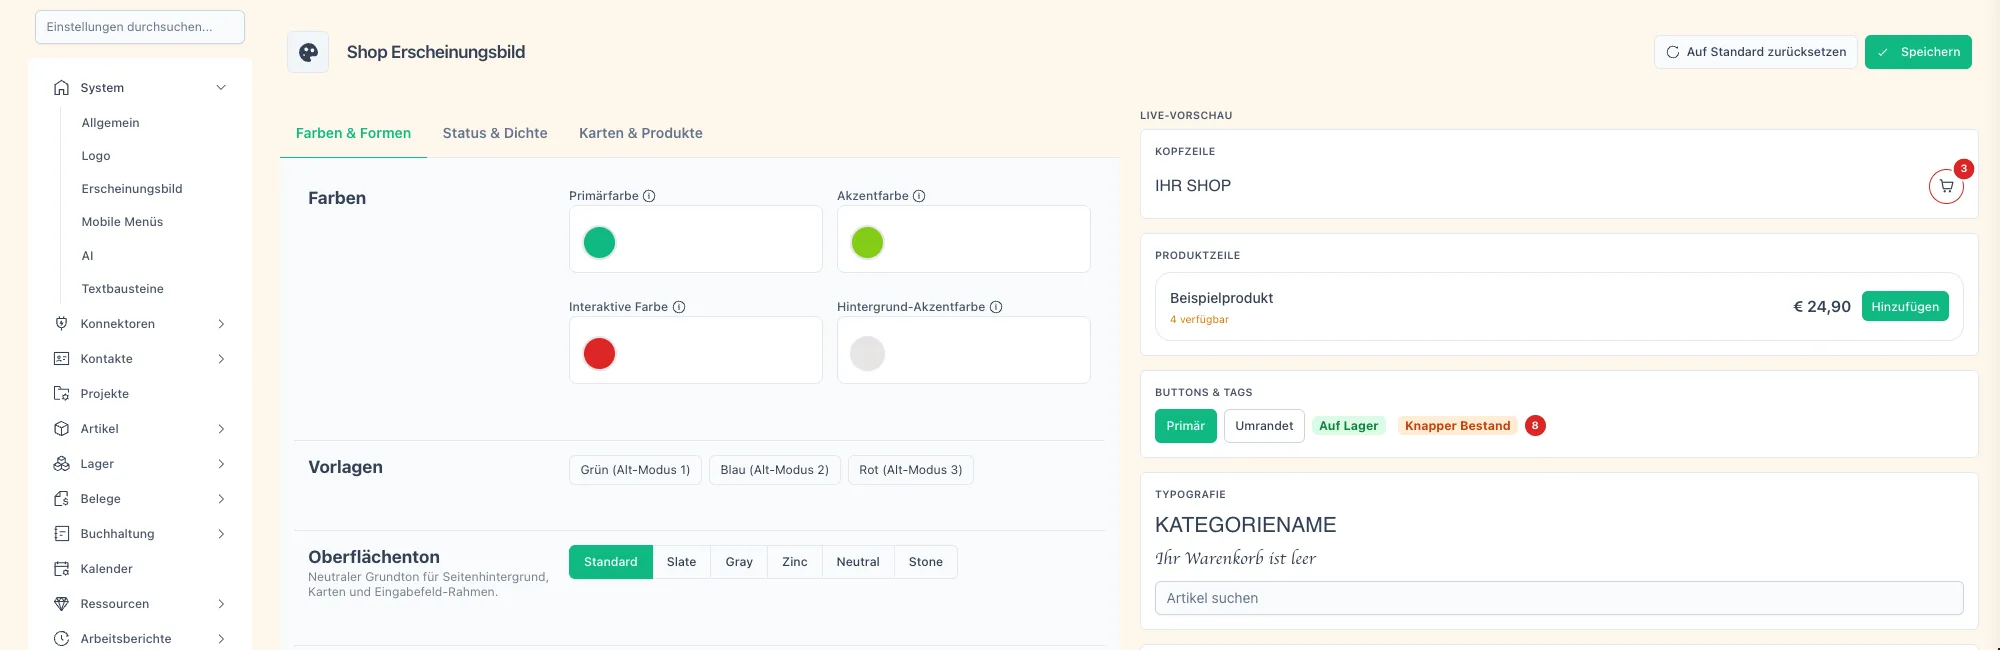This screenshot has width=2000, height=650.
Task: Apply the Blau (Alt-Modus 2) template
Action: coord(775,470)
